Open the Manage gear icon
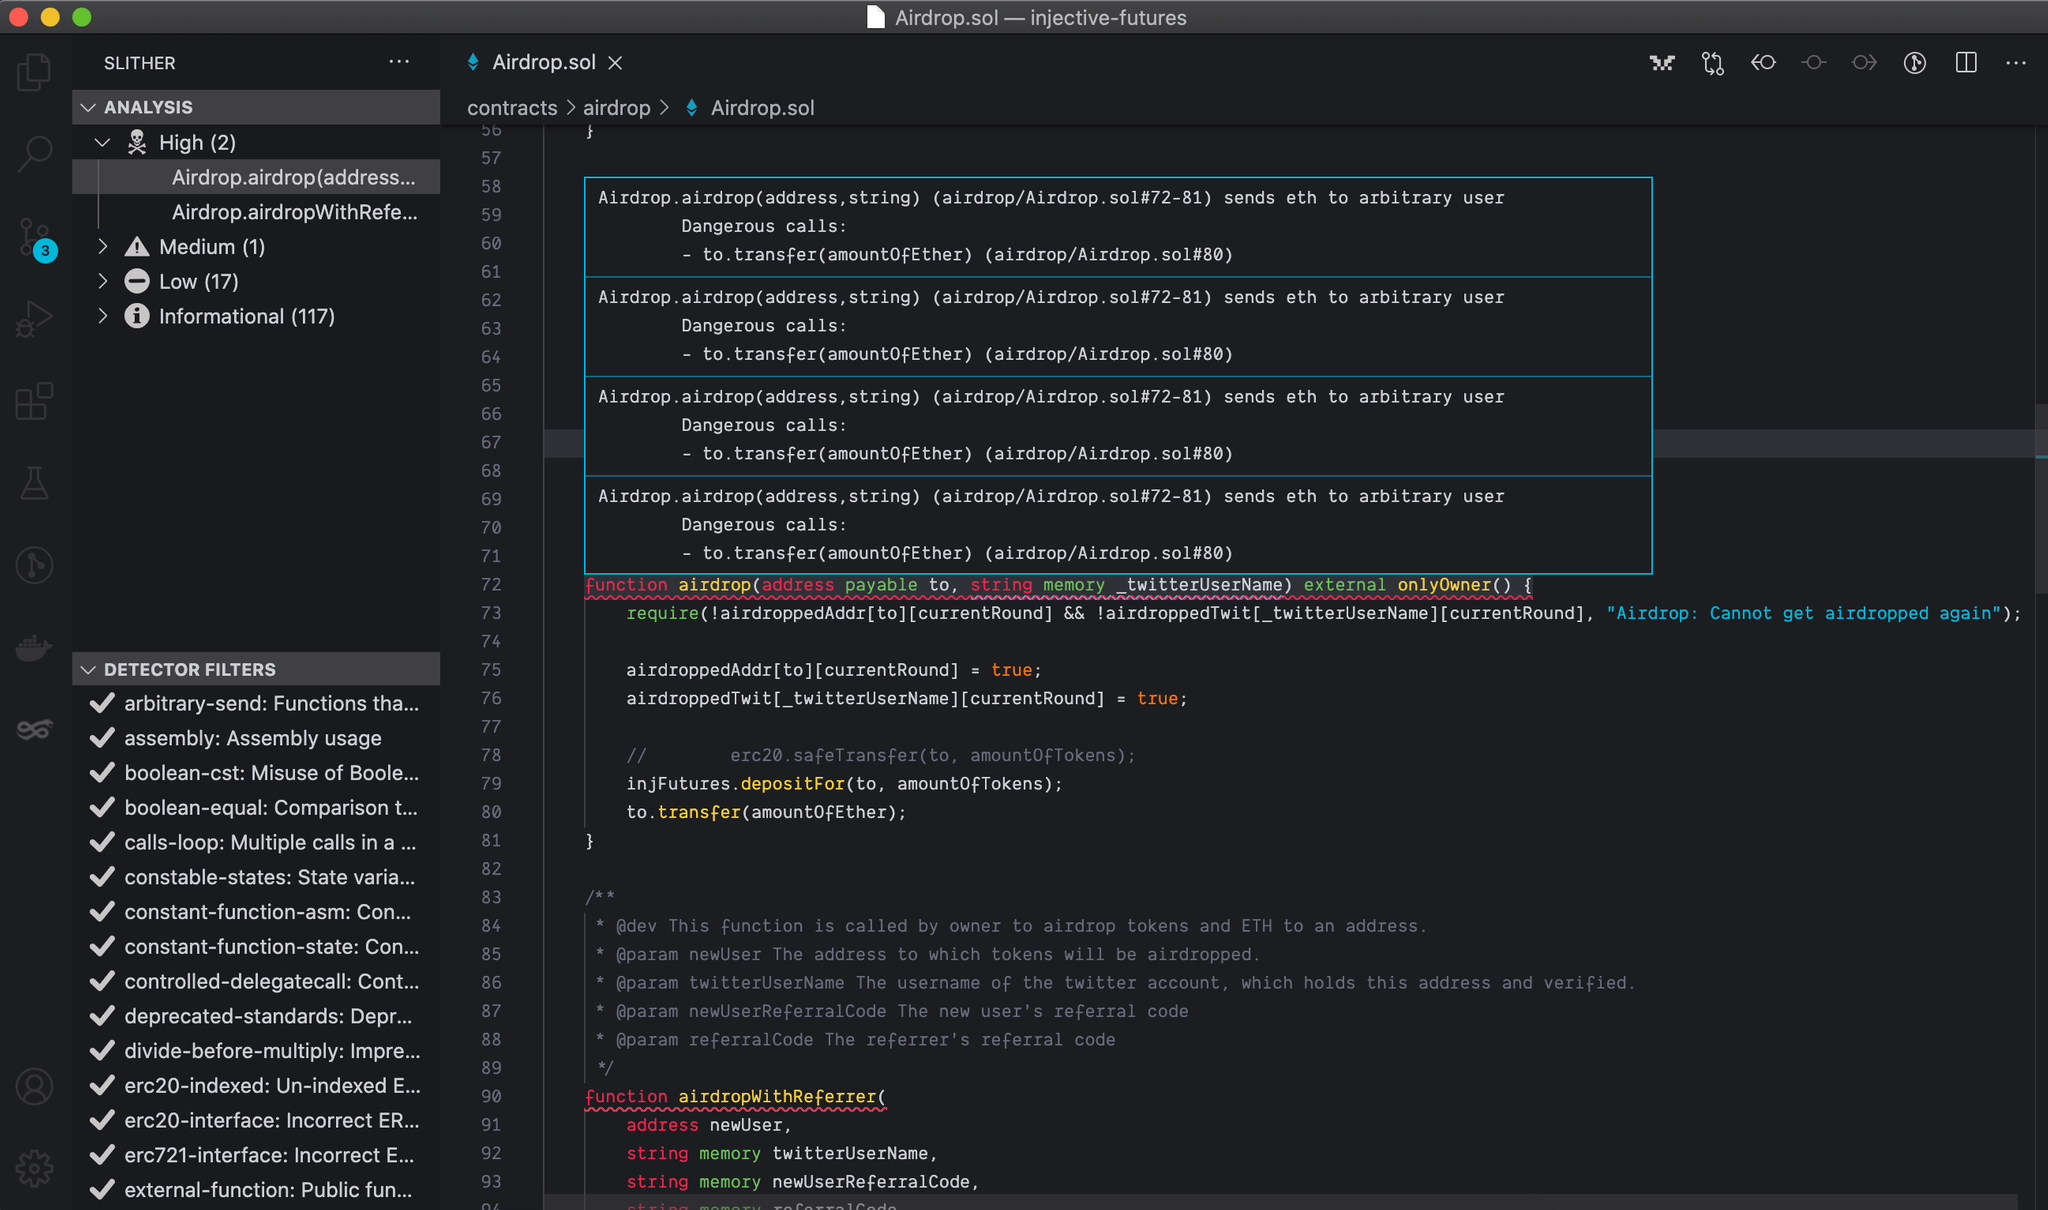Viewport: 2048px width, 1210px height. 35,1167
